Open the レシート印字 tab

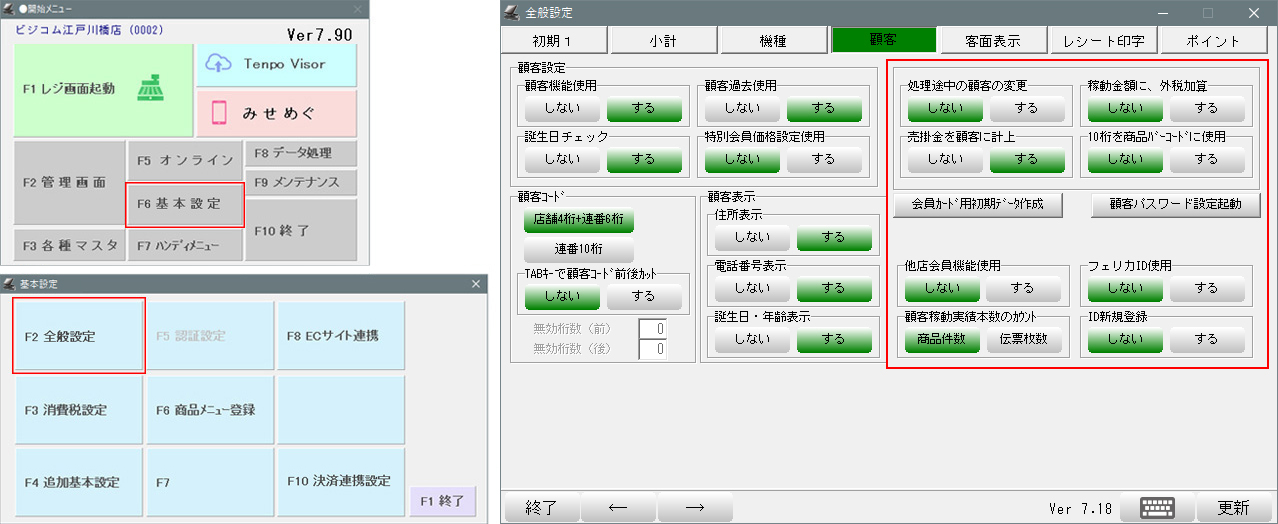(1103, 40)
